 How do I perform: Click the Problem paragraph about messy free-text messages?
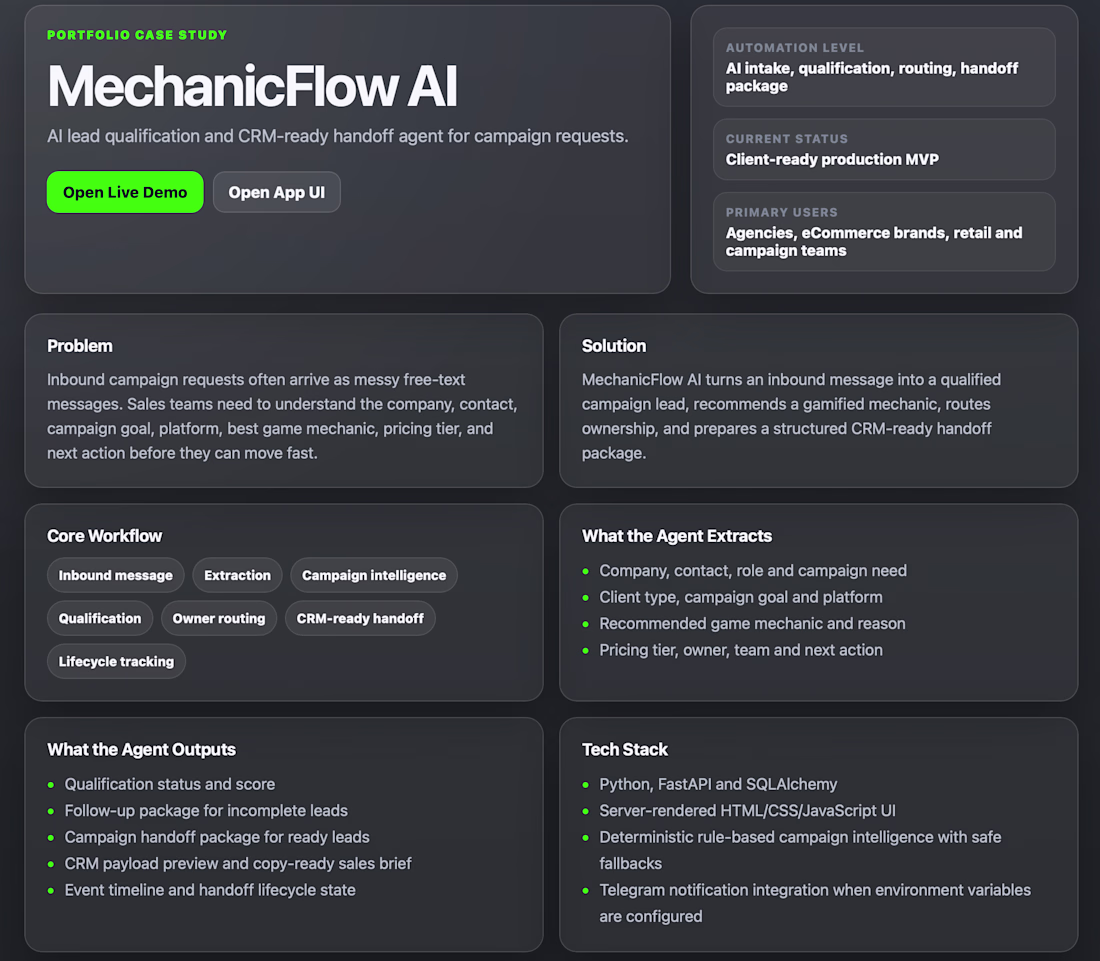[282, 416]
